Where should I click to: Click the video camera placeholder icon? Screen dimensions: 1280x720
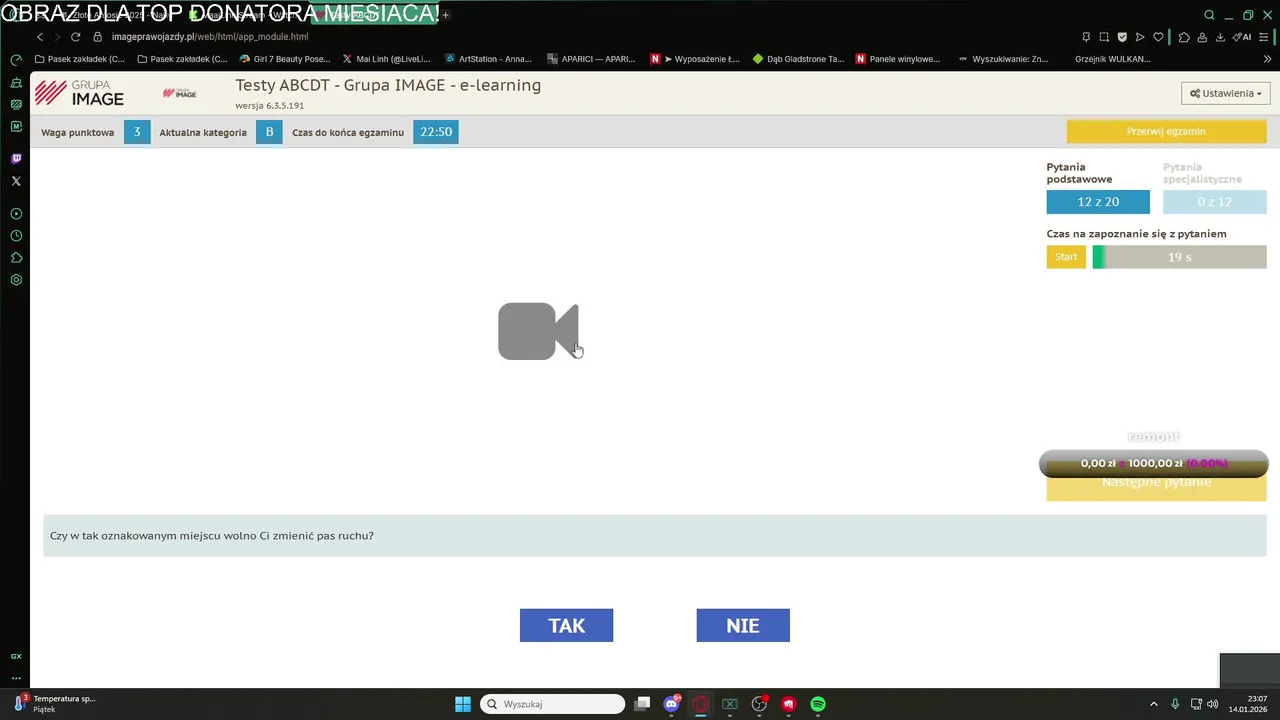coord(538,331)
